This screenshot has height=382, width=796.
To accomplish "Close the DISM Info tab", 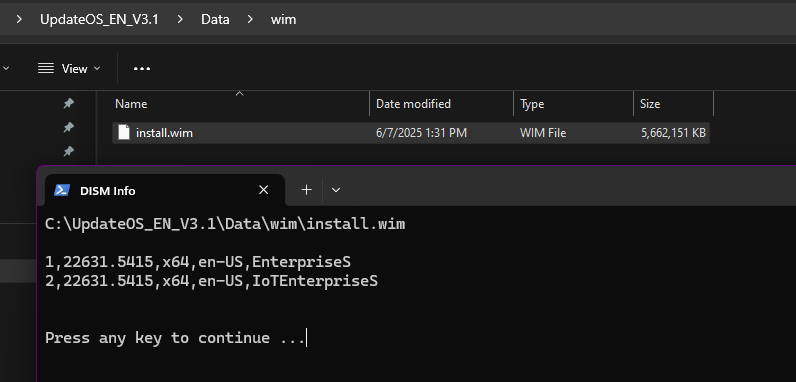I will click(263, 190).
